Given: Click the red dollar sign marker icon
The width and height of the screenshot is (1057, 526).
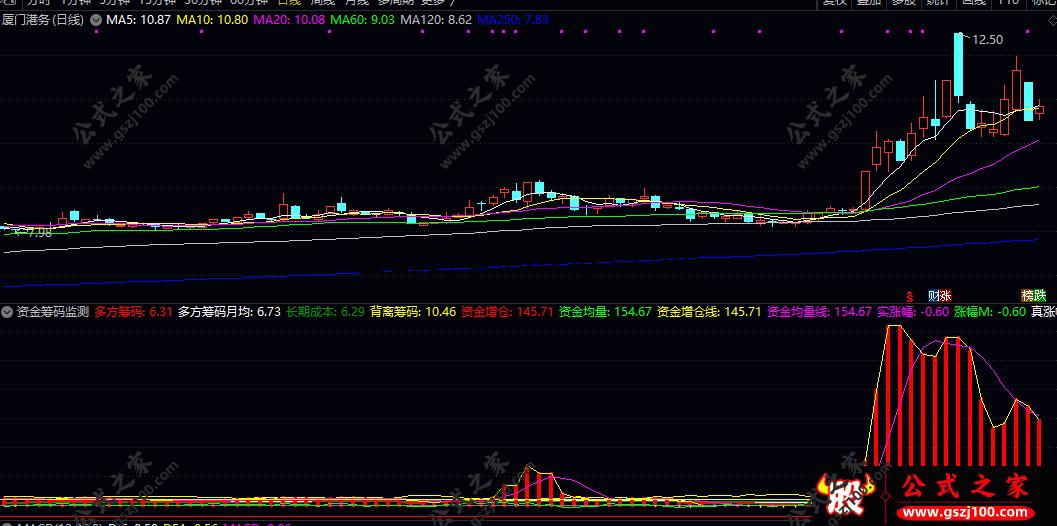Looking at the screenshot, I should (x=909, y=295).
